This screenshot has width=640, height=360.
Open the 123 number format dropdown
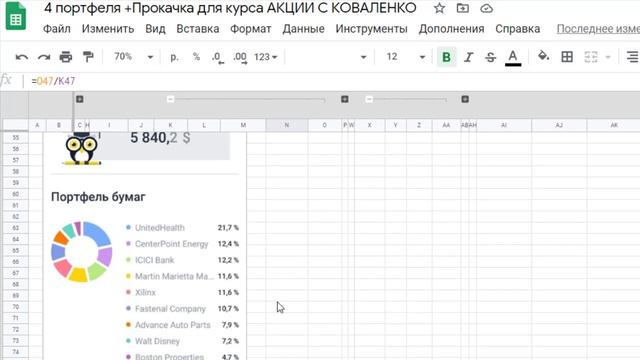click(x=266, y=57)
